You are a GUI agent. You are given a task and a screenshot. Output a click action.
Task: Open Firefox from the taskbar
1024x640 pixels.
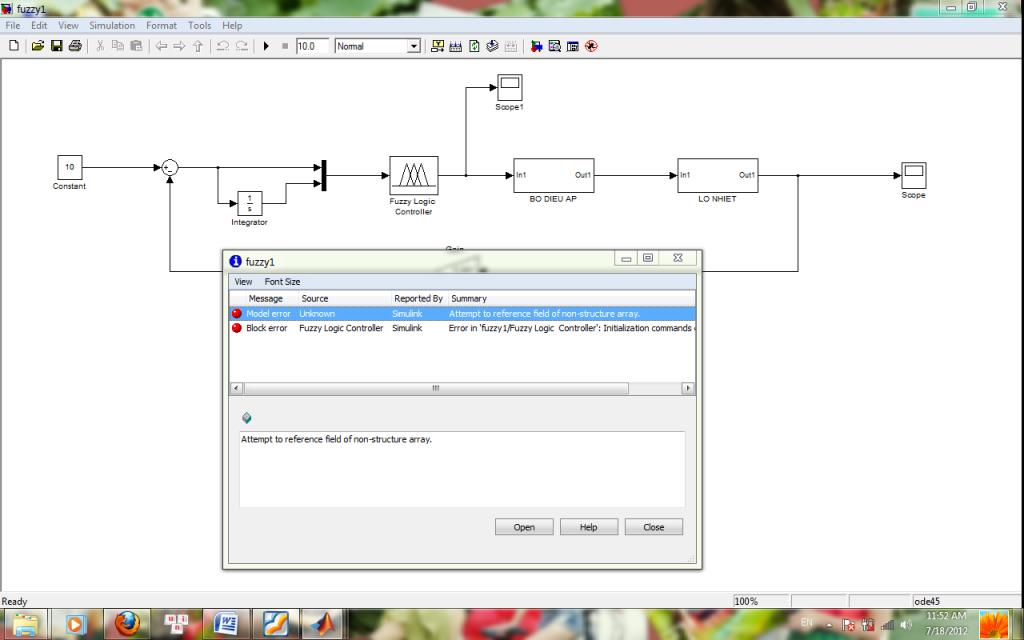(127, 624)
